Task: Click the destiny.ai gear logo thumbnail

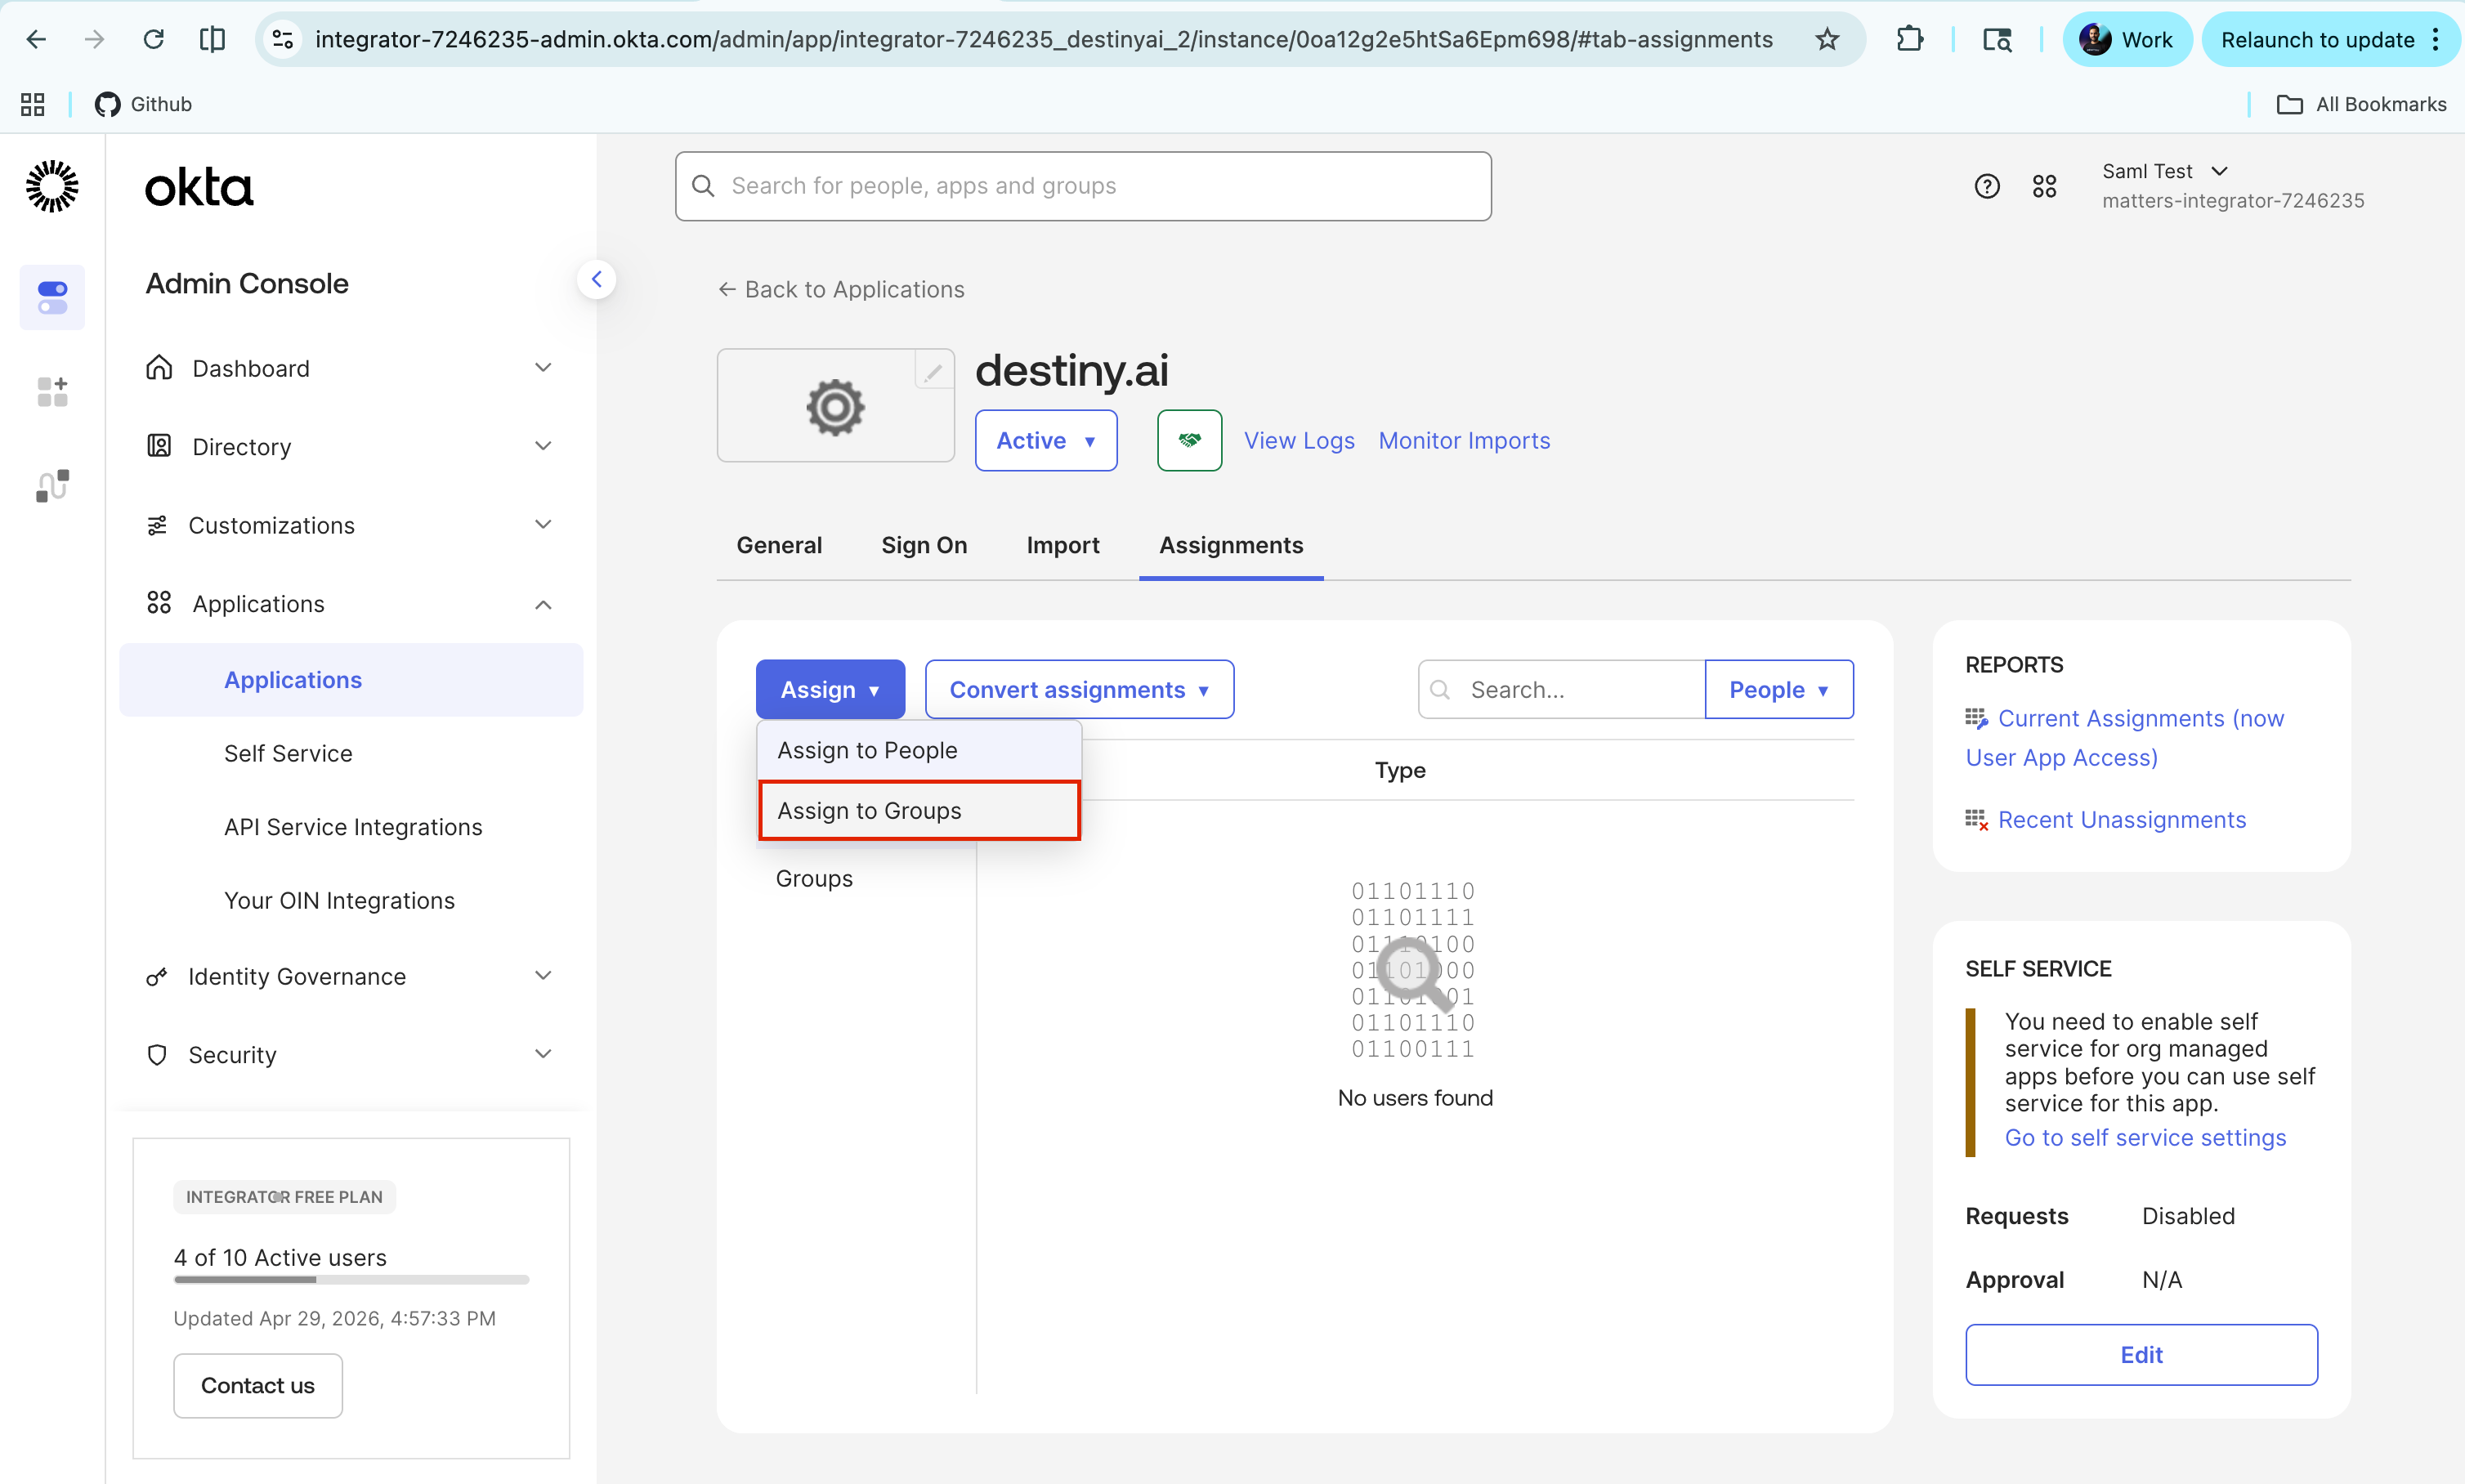Action: (835, 406)
